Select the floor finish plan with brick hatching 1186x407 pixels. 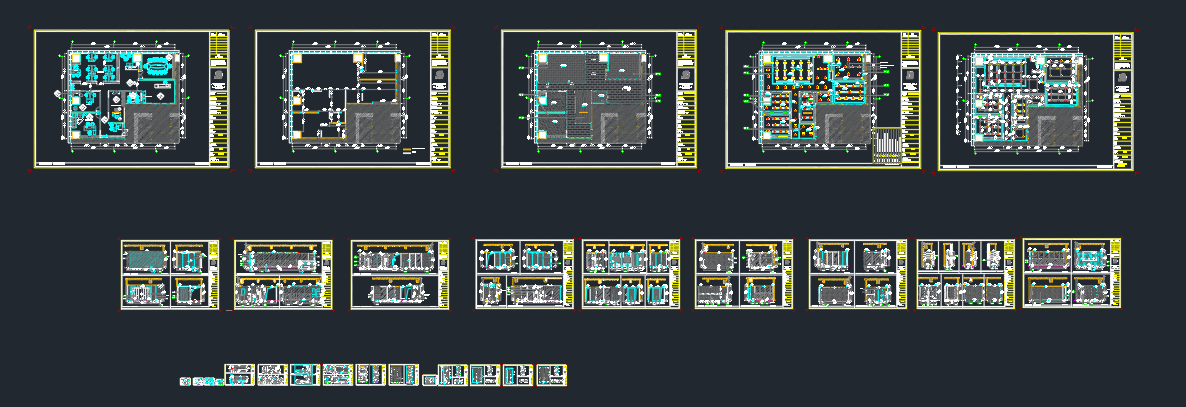click(x=599, y=99)
